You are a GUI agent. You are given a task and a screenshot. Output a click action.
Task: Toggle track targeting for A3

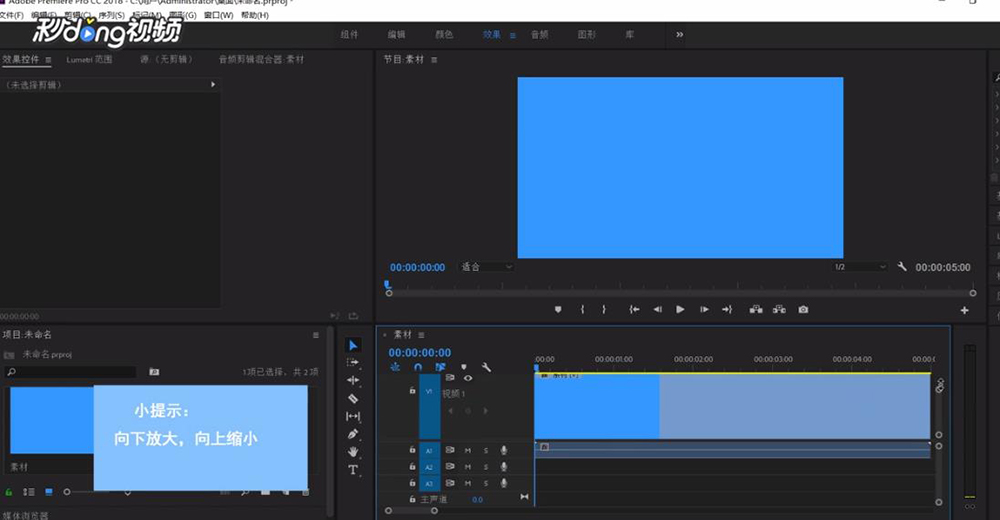(429, 483)
